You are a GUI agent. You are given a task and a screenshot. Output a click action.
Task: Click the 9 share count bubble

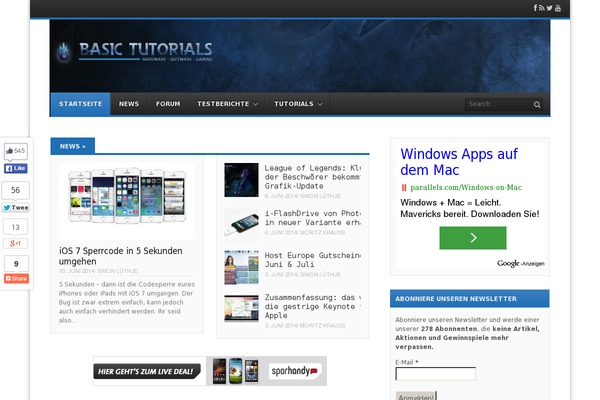coord(16,264)
